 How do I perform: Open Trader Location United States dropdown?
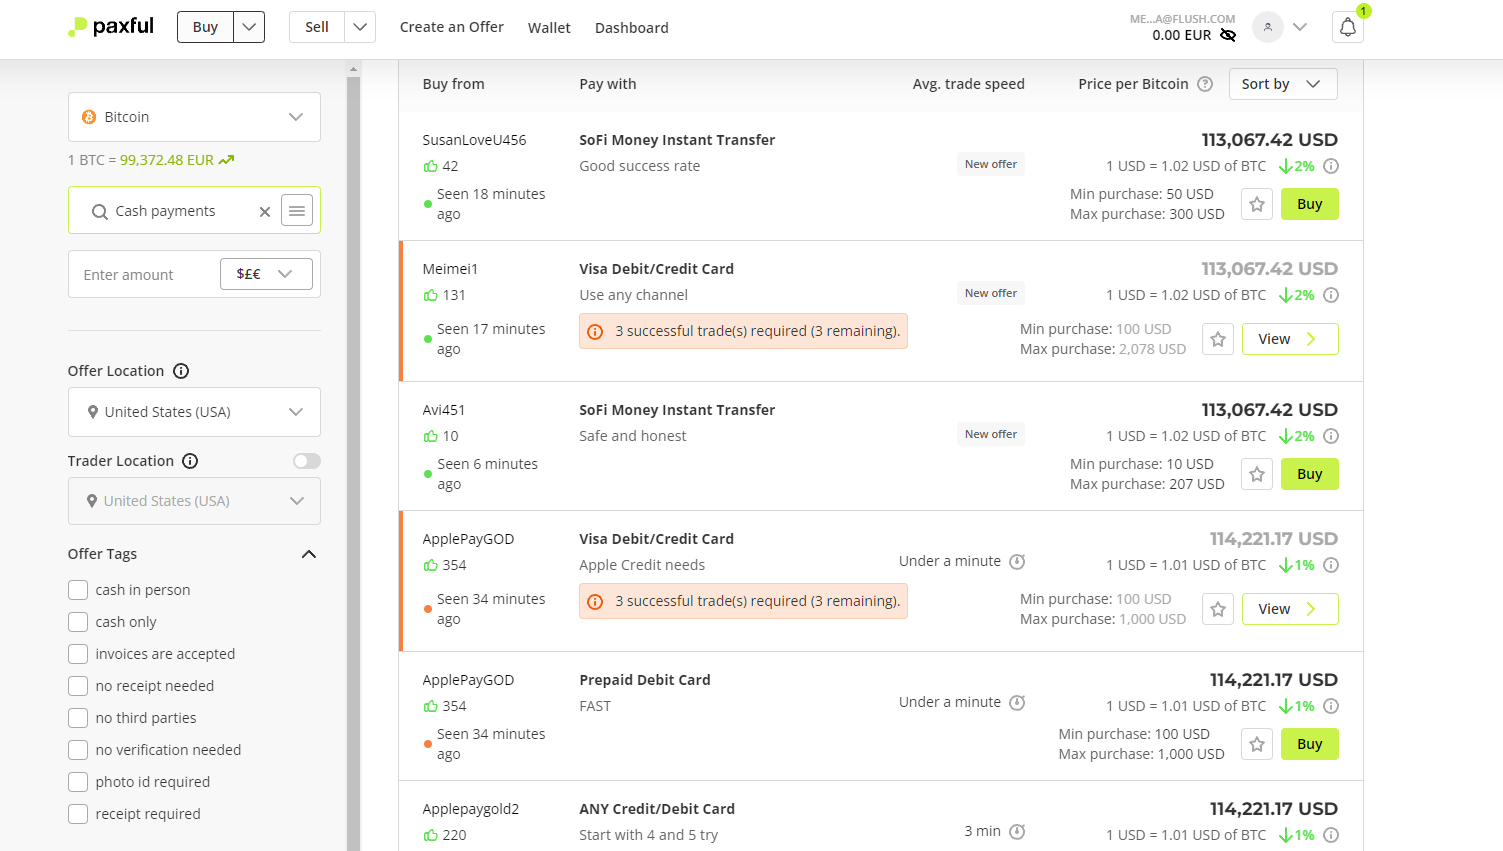[194, 501]
